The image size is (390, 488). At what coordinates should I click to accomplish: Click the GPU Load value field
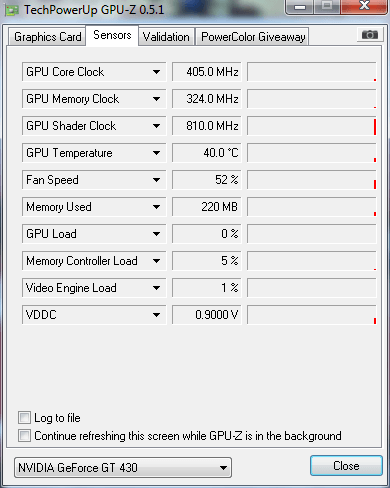click(206, 234)
